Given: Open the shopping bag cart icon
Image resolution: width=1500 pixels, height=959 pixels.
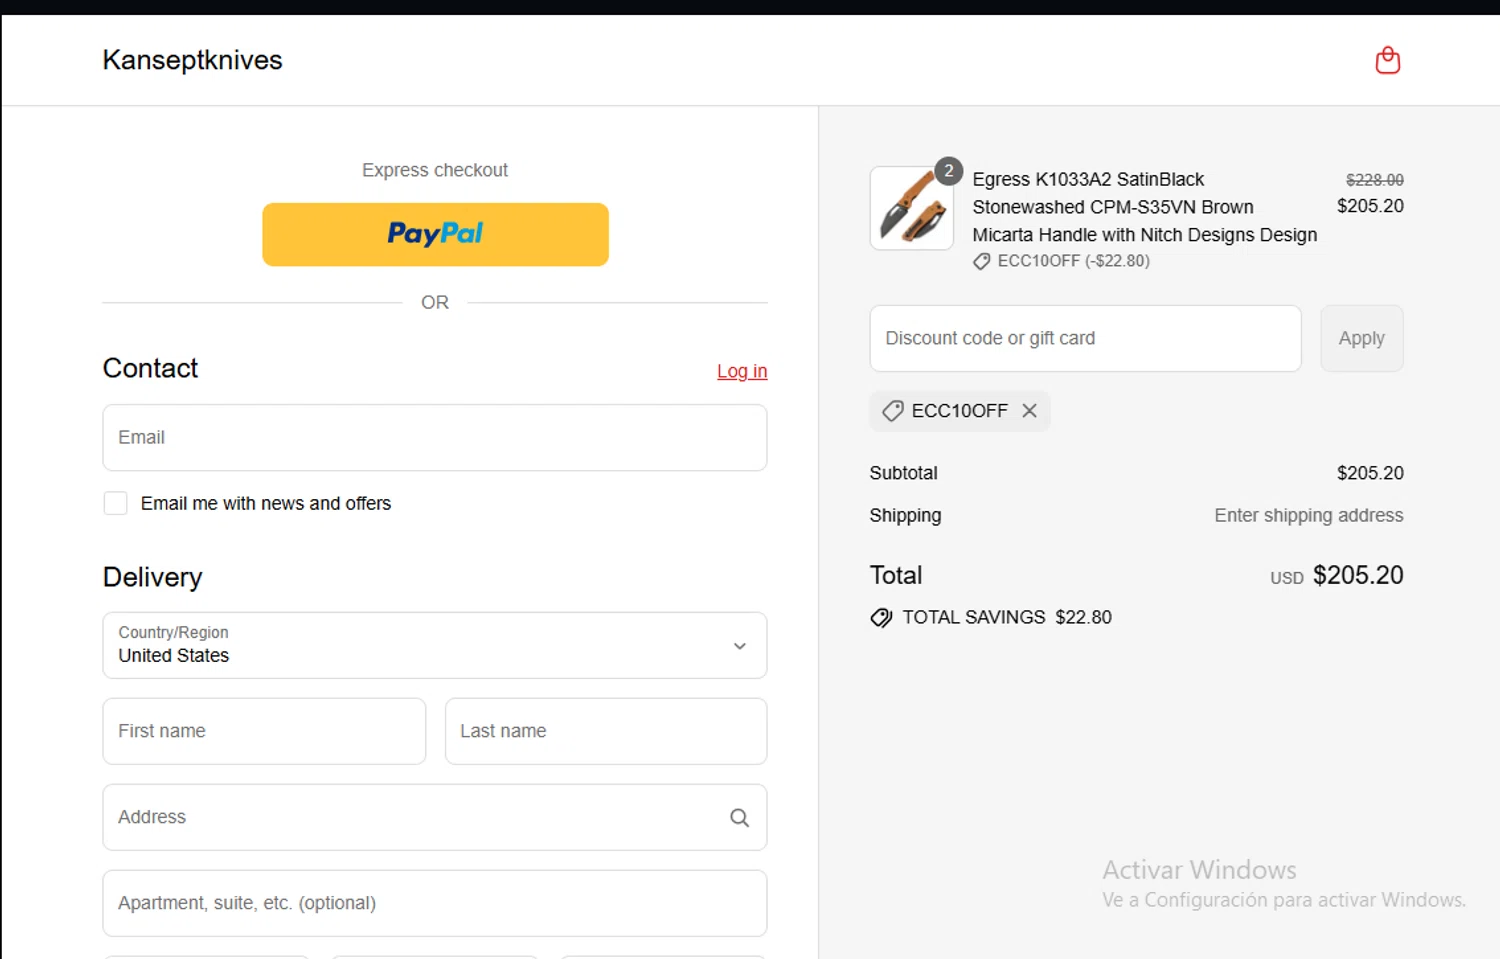Looking at the screenshot, I should pyautogui.click(x=1387, y=60).
